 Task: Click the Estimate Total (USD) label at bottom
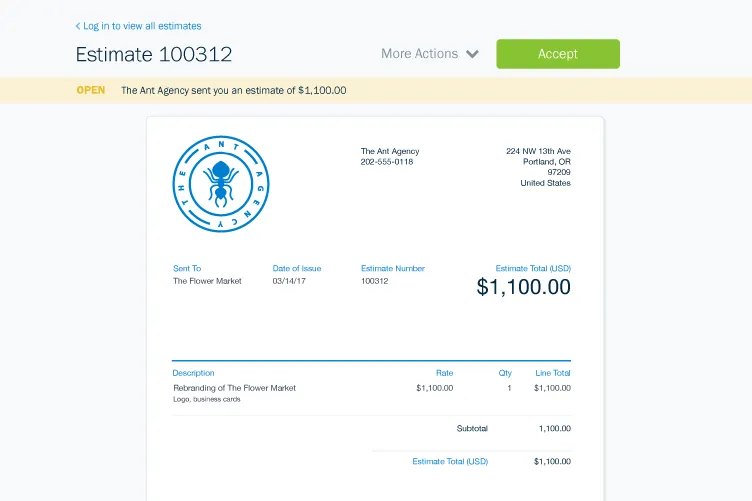pos(450,461)
